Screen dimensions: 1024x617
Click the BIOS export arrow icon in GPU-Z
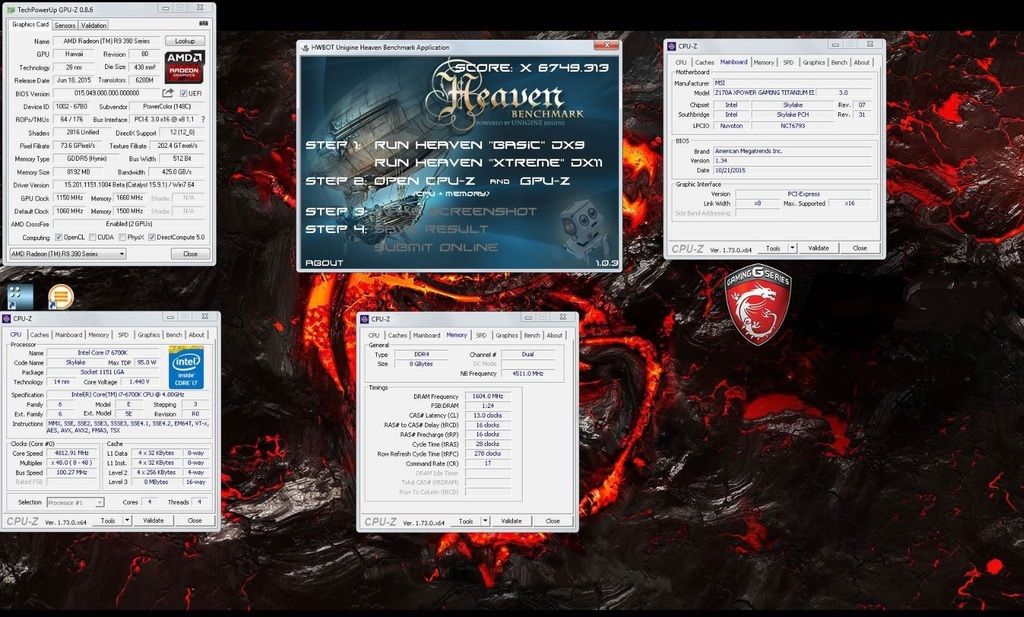pos(168,93)
